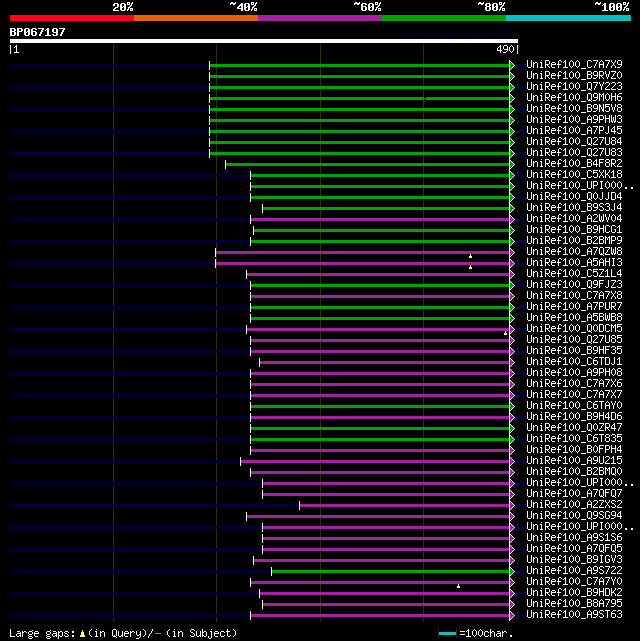
Task: Select the UniRef100_Q0DCM5 label
Action: pyautogui.click(x=574, y=329)
